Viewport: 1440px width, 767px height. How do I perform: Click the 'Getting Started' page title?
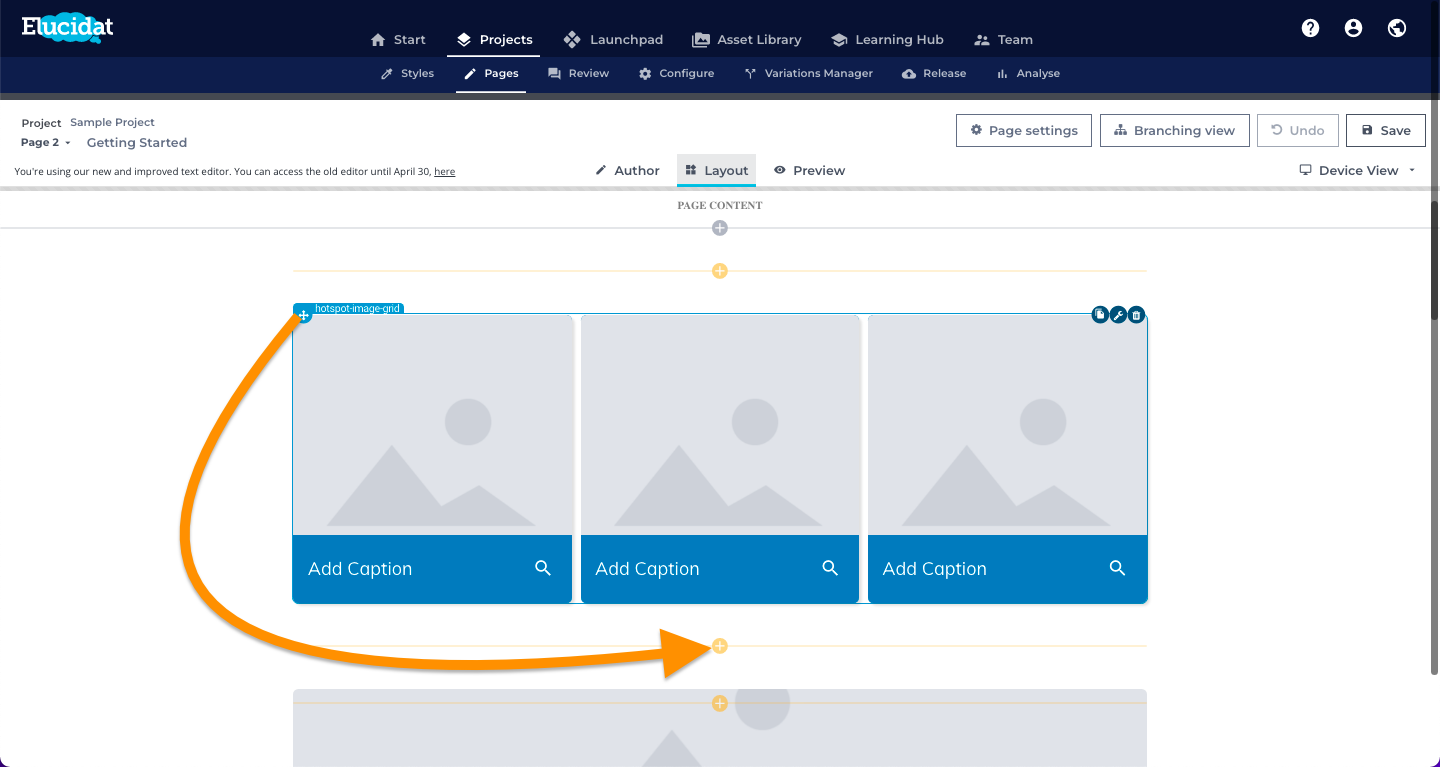(137, 143)
